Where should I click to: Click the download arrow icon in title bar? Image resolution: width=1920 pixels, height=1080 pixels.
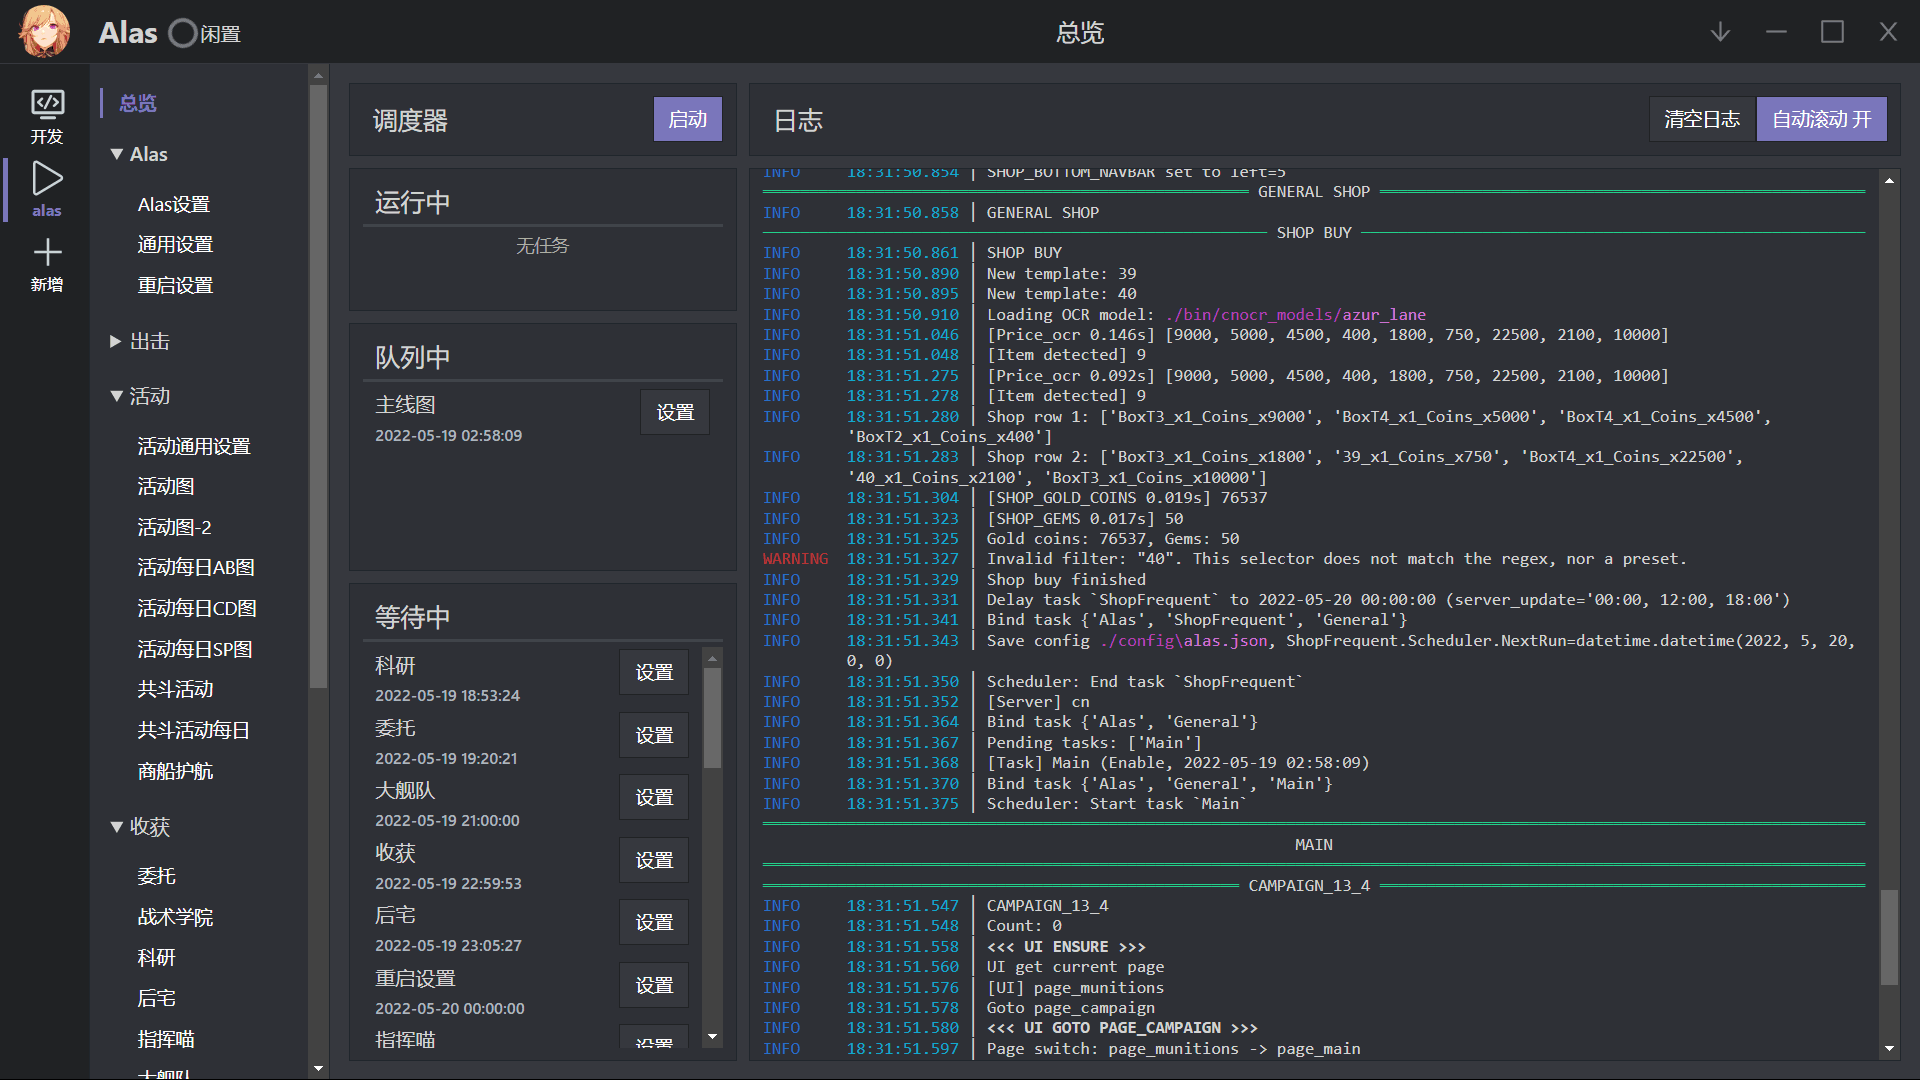(x=1720, y=32)
